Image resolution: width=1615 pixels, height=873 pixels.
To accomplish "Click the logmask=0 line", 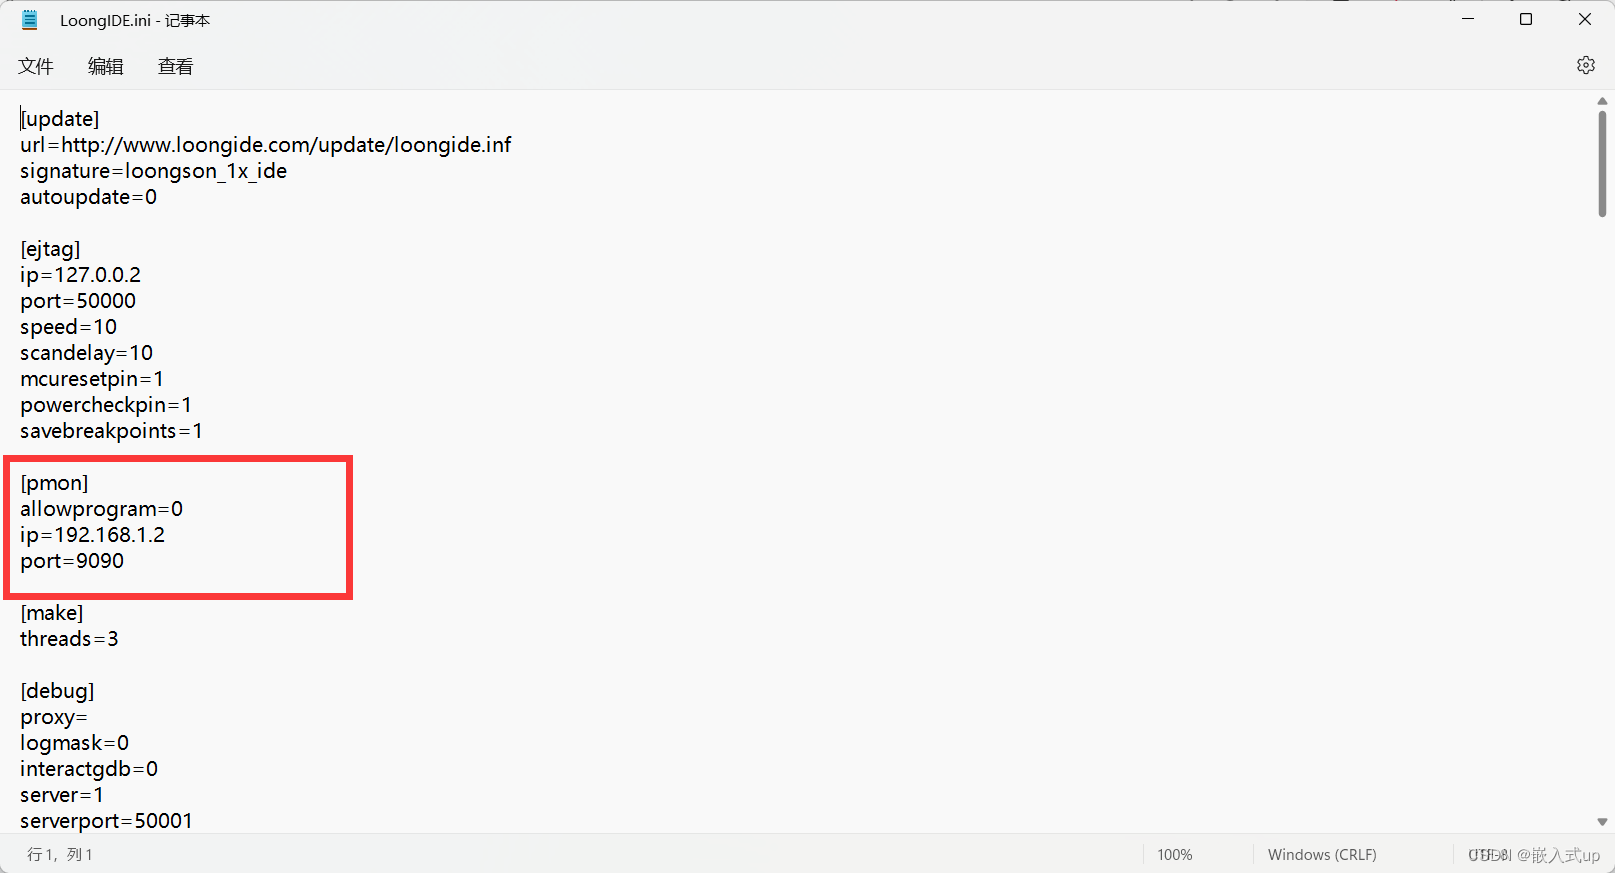I will [75, 743].
